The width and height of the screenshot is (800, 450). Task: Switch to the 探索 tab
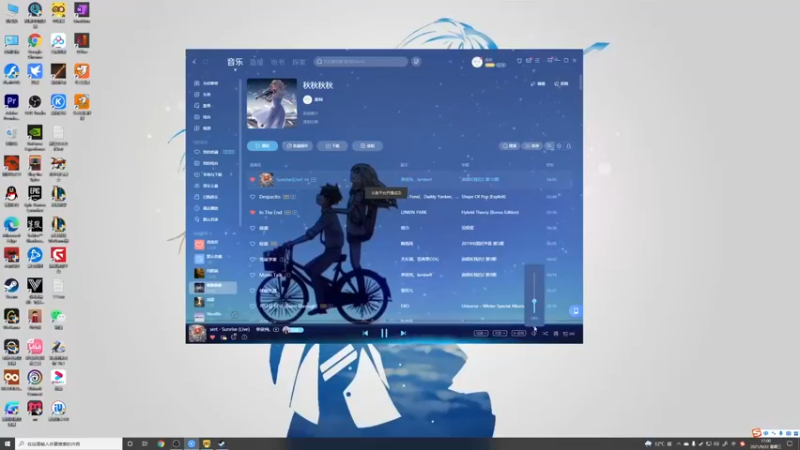(299, 62)
